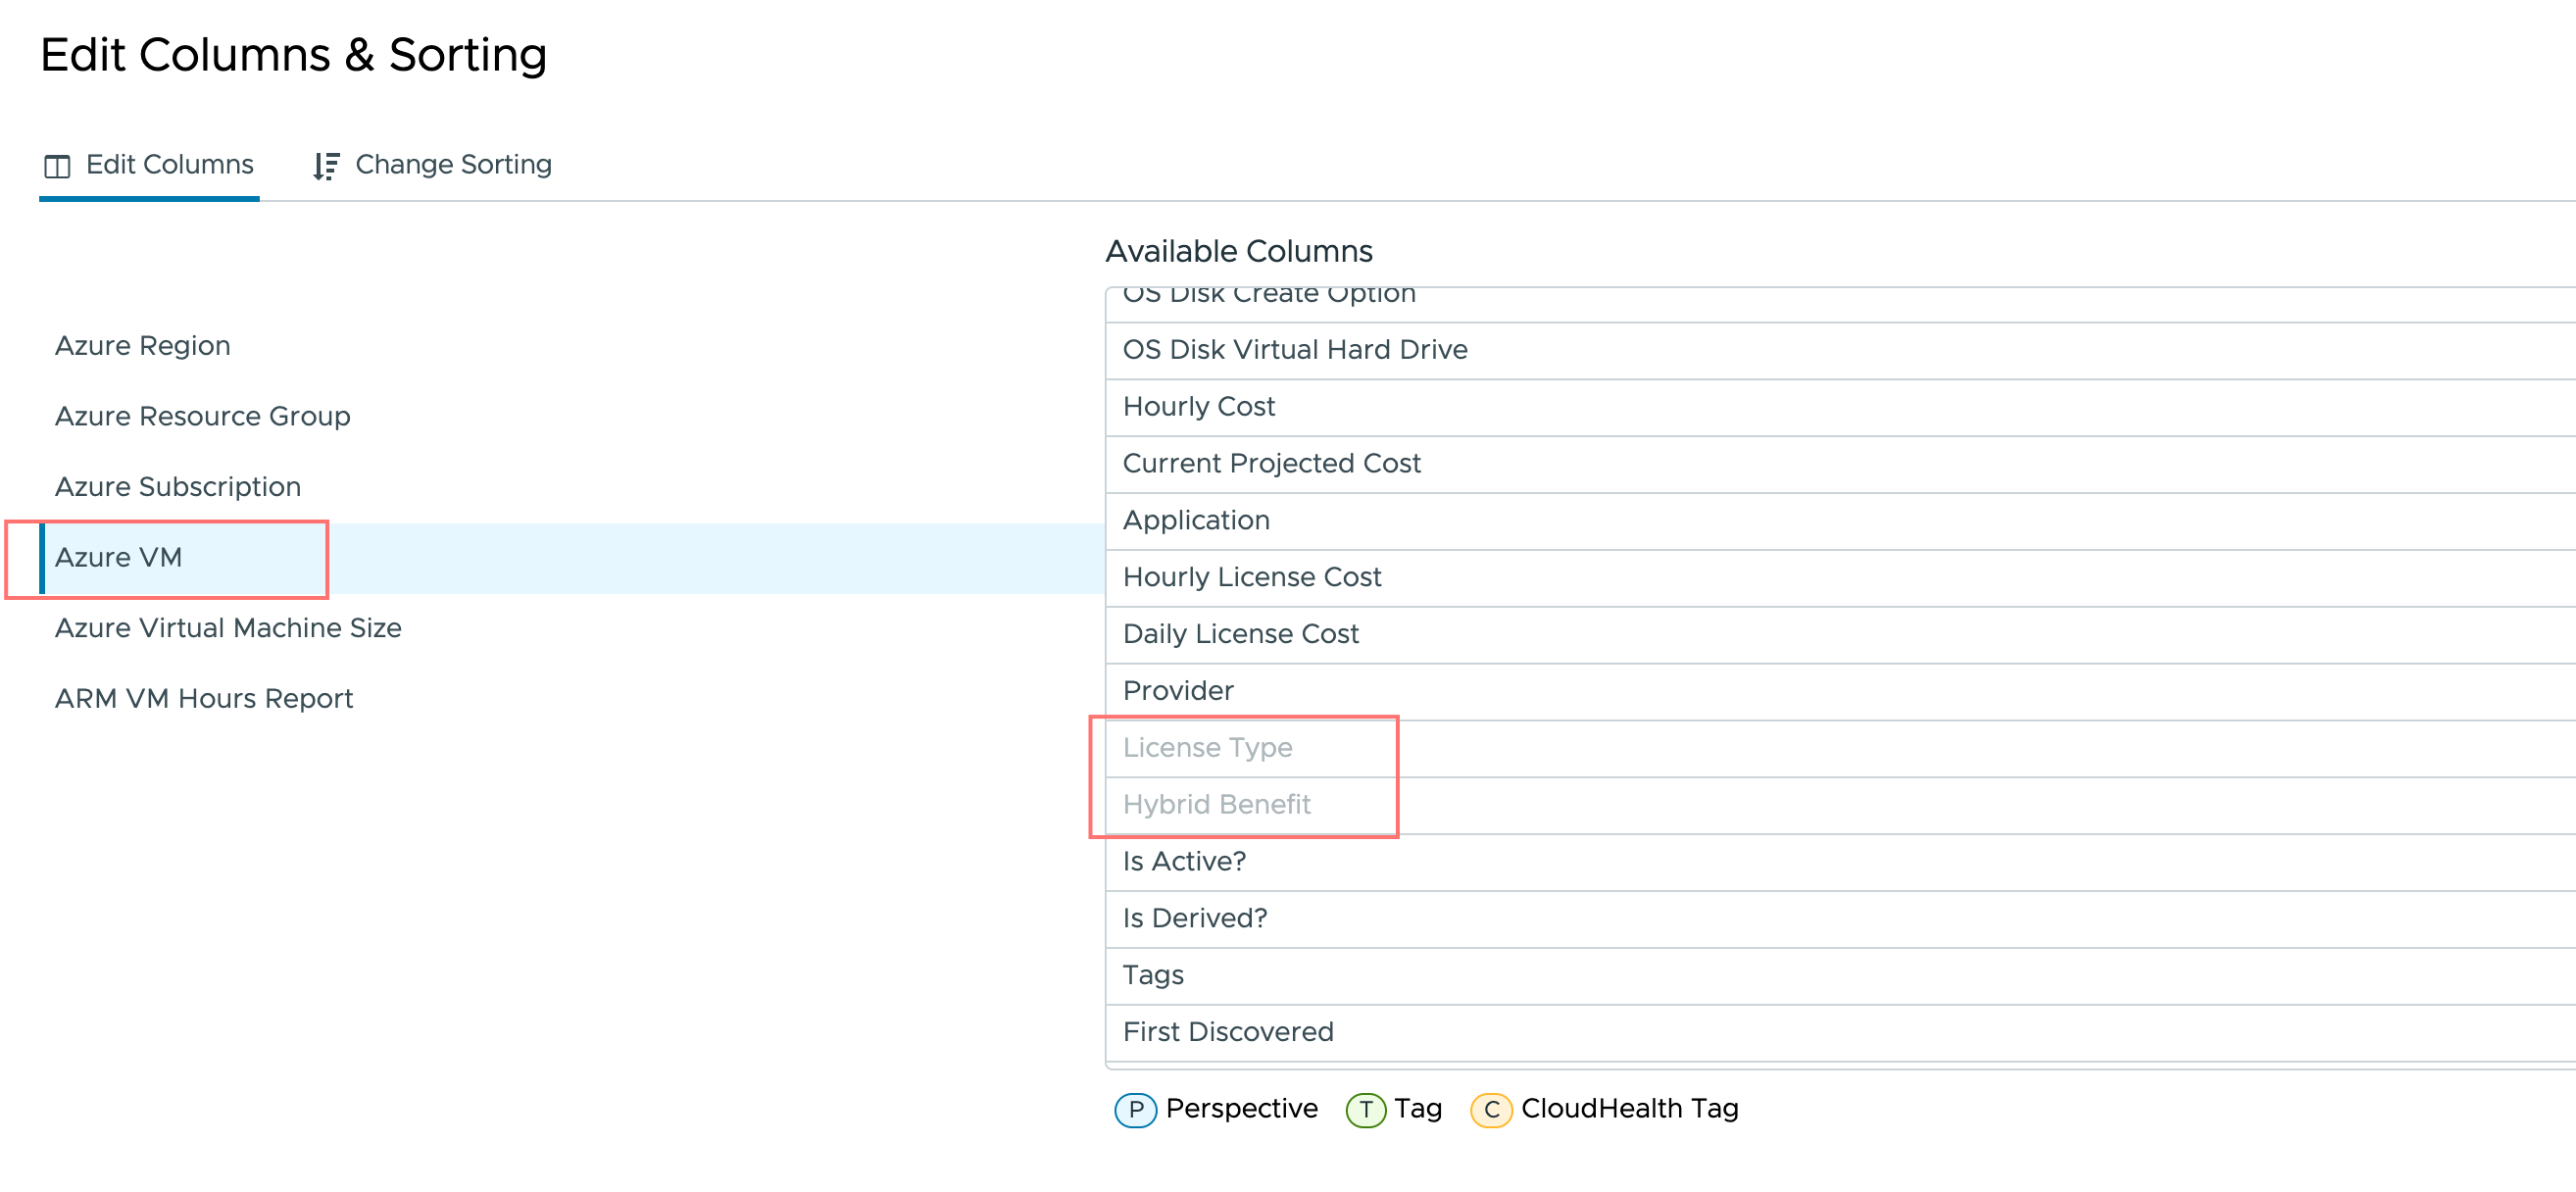The image size is (2576, 1192).
Task: Select the Azure Region category
Action: tap(142, 345)
